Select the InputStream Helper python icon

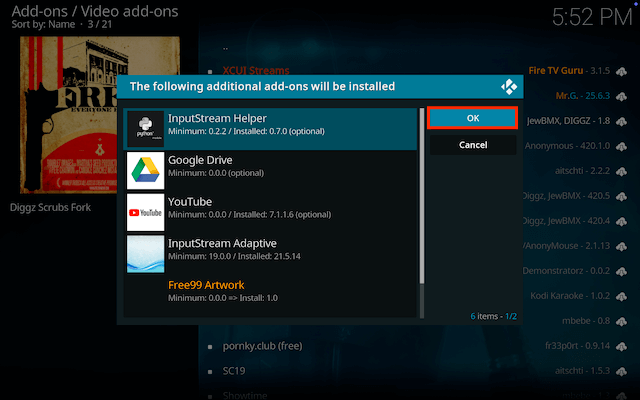[145, 129]
